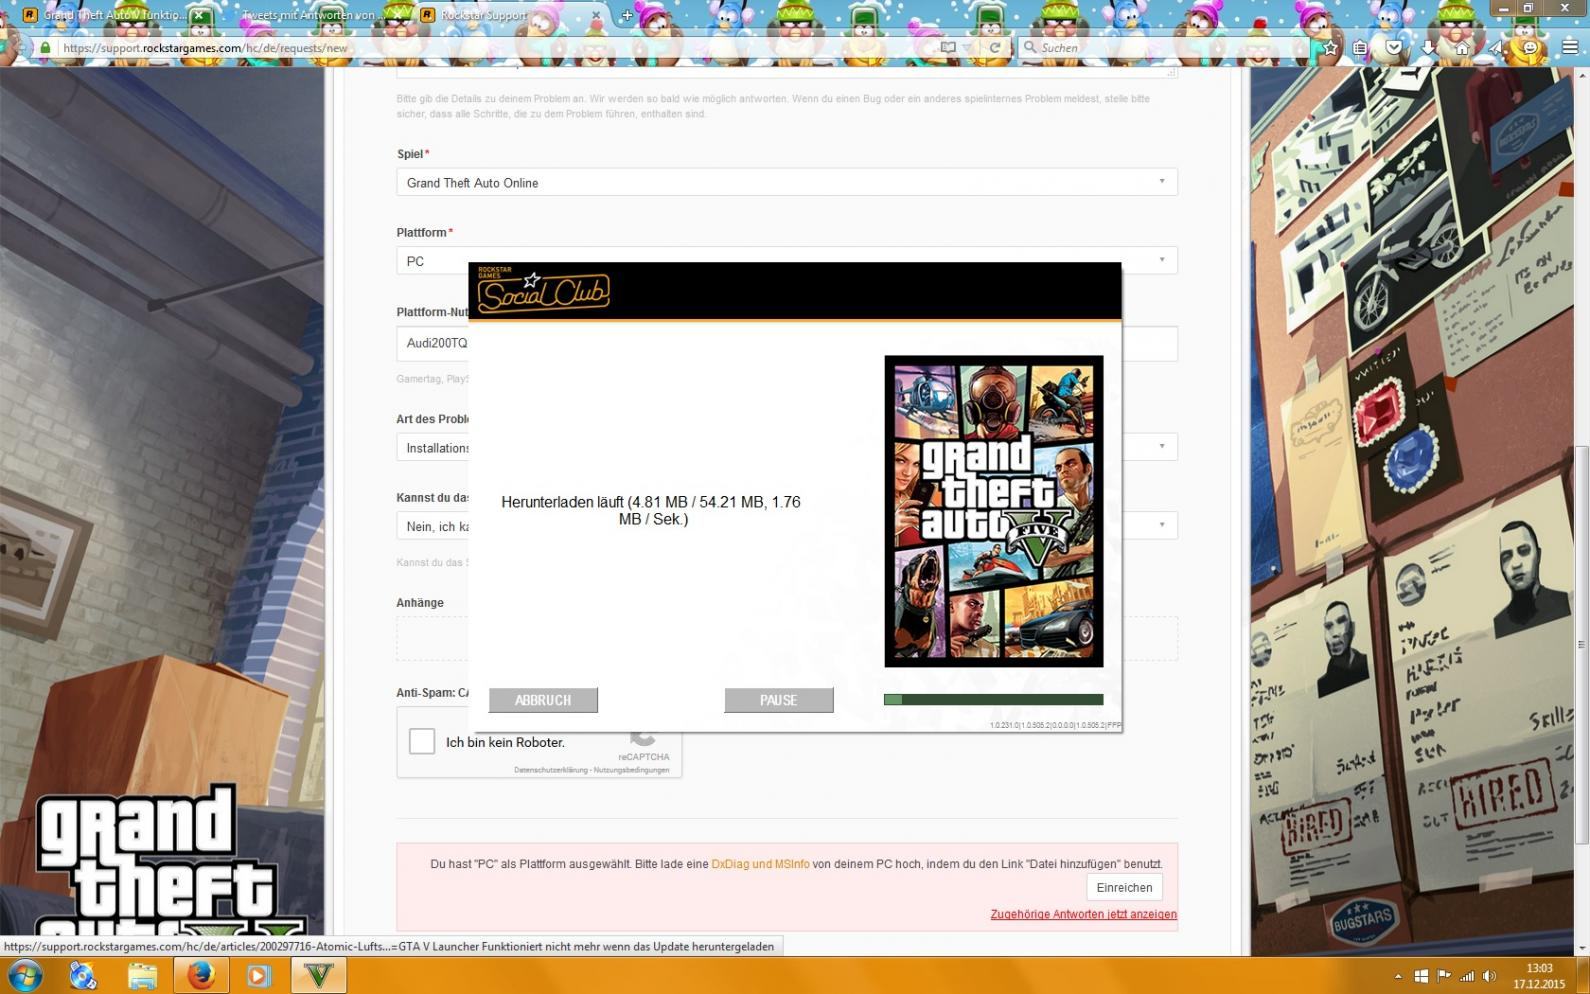This screenshot has height=994, width=1590.
Task: Open Action Center flag tray icon
Action: click(1444, 976)
